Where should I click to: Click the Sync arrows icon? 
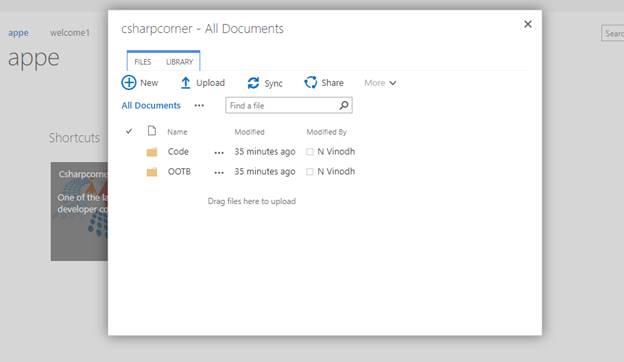point(254,83)
